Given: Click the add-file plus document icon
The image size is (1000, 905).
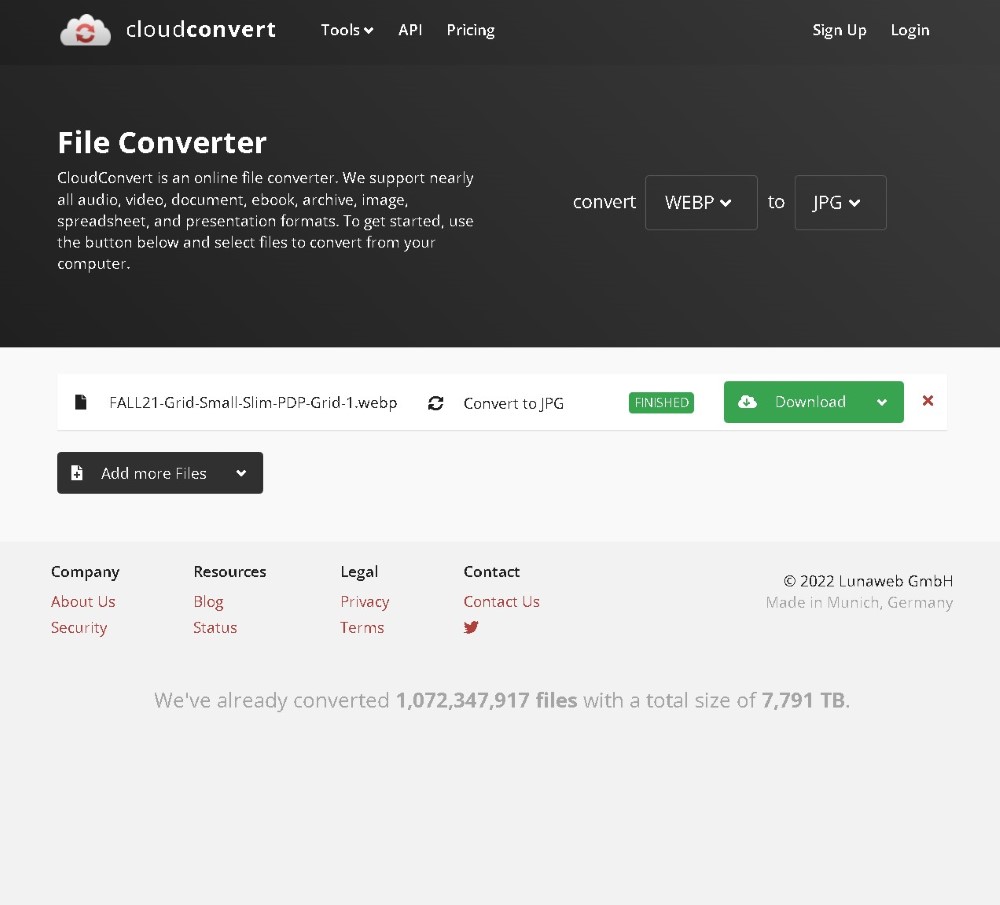Looking at the screenshot, I should [x=77, y=473].
